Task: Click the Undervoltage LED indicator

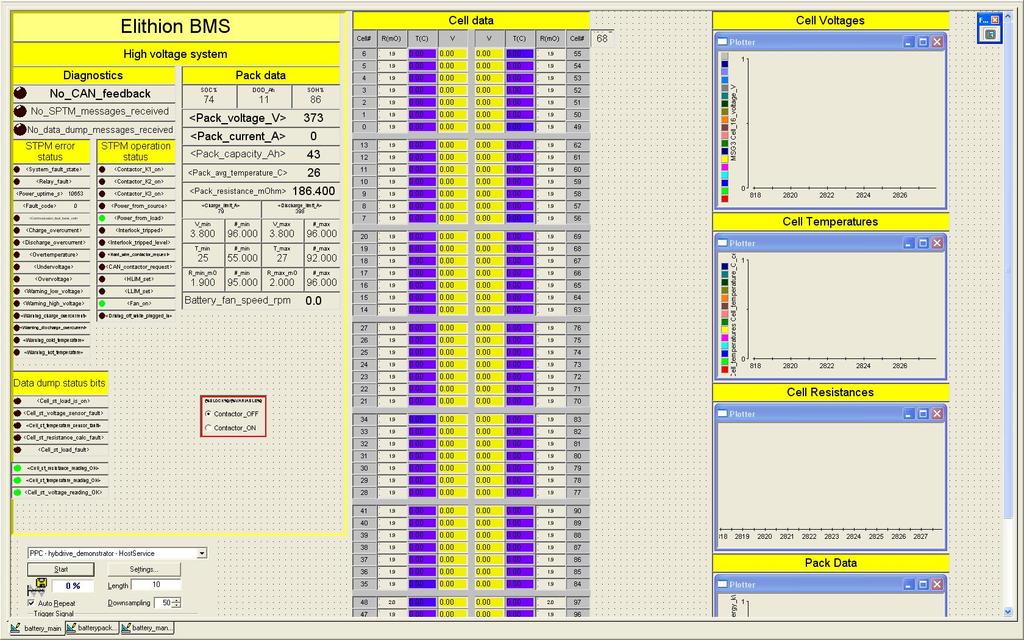Action: (x=16, y=267)
